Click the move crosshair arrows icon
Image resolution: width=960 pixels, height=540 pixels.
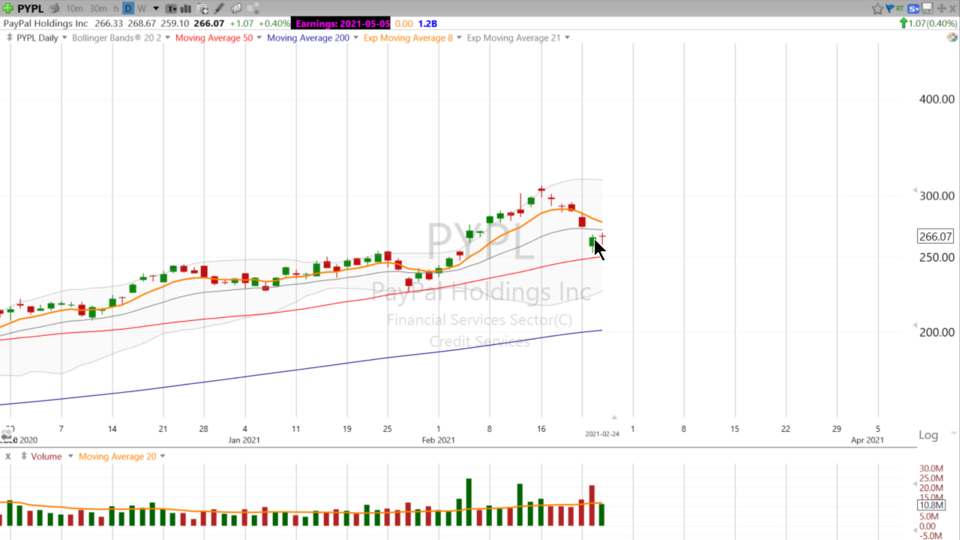(x=942, y=9)
